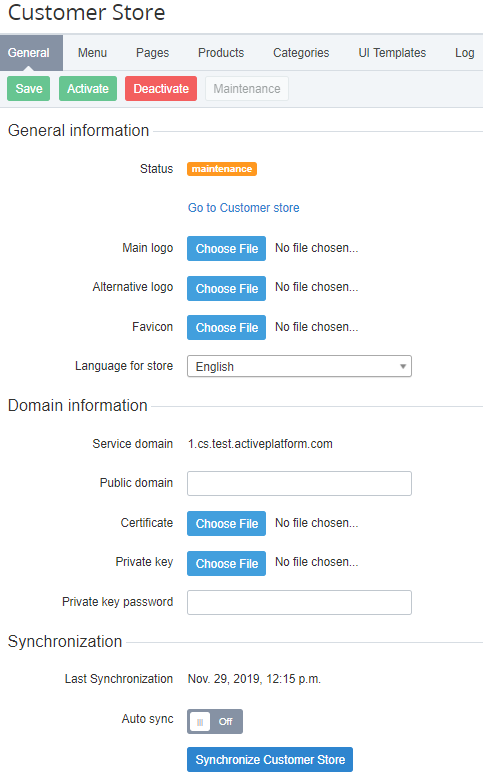Click the red Deactivate button

[x=161, y=89]
